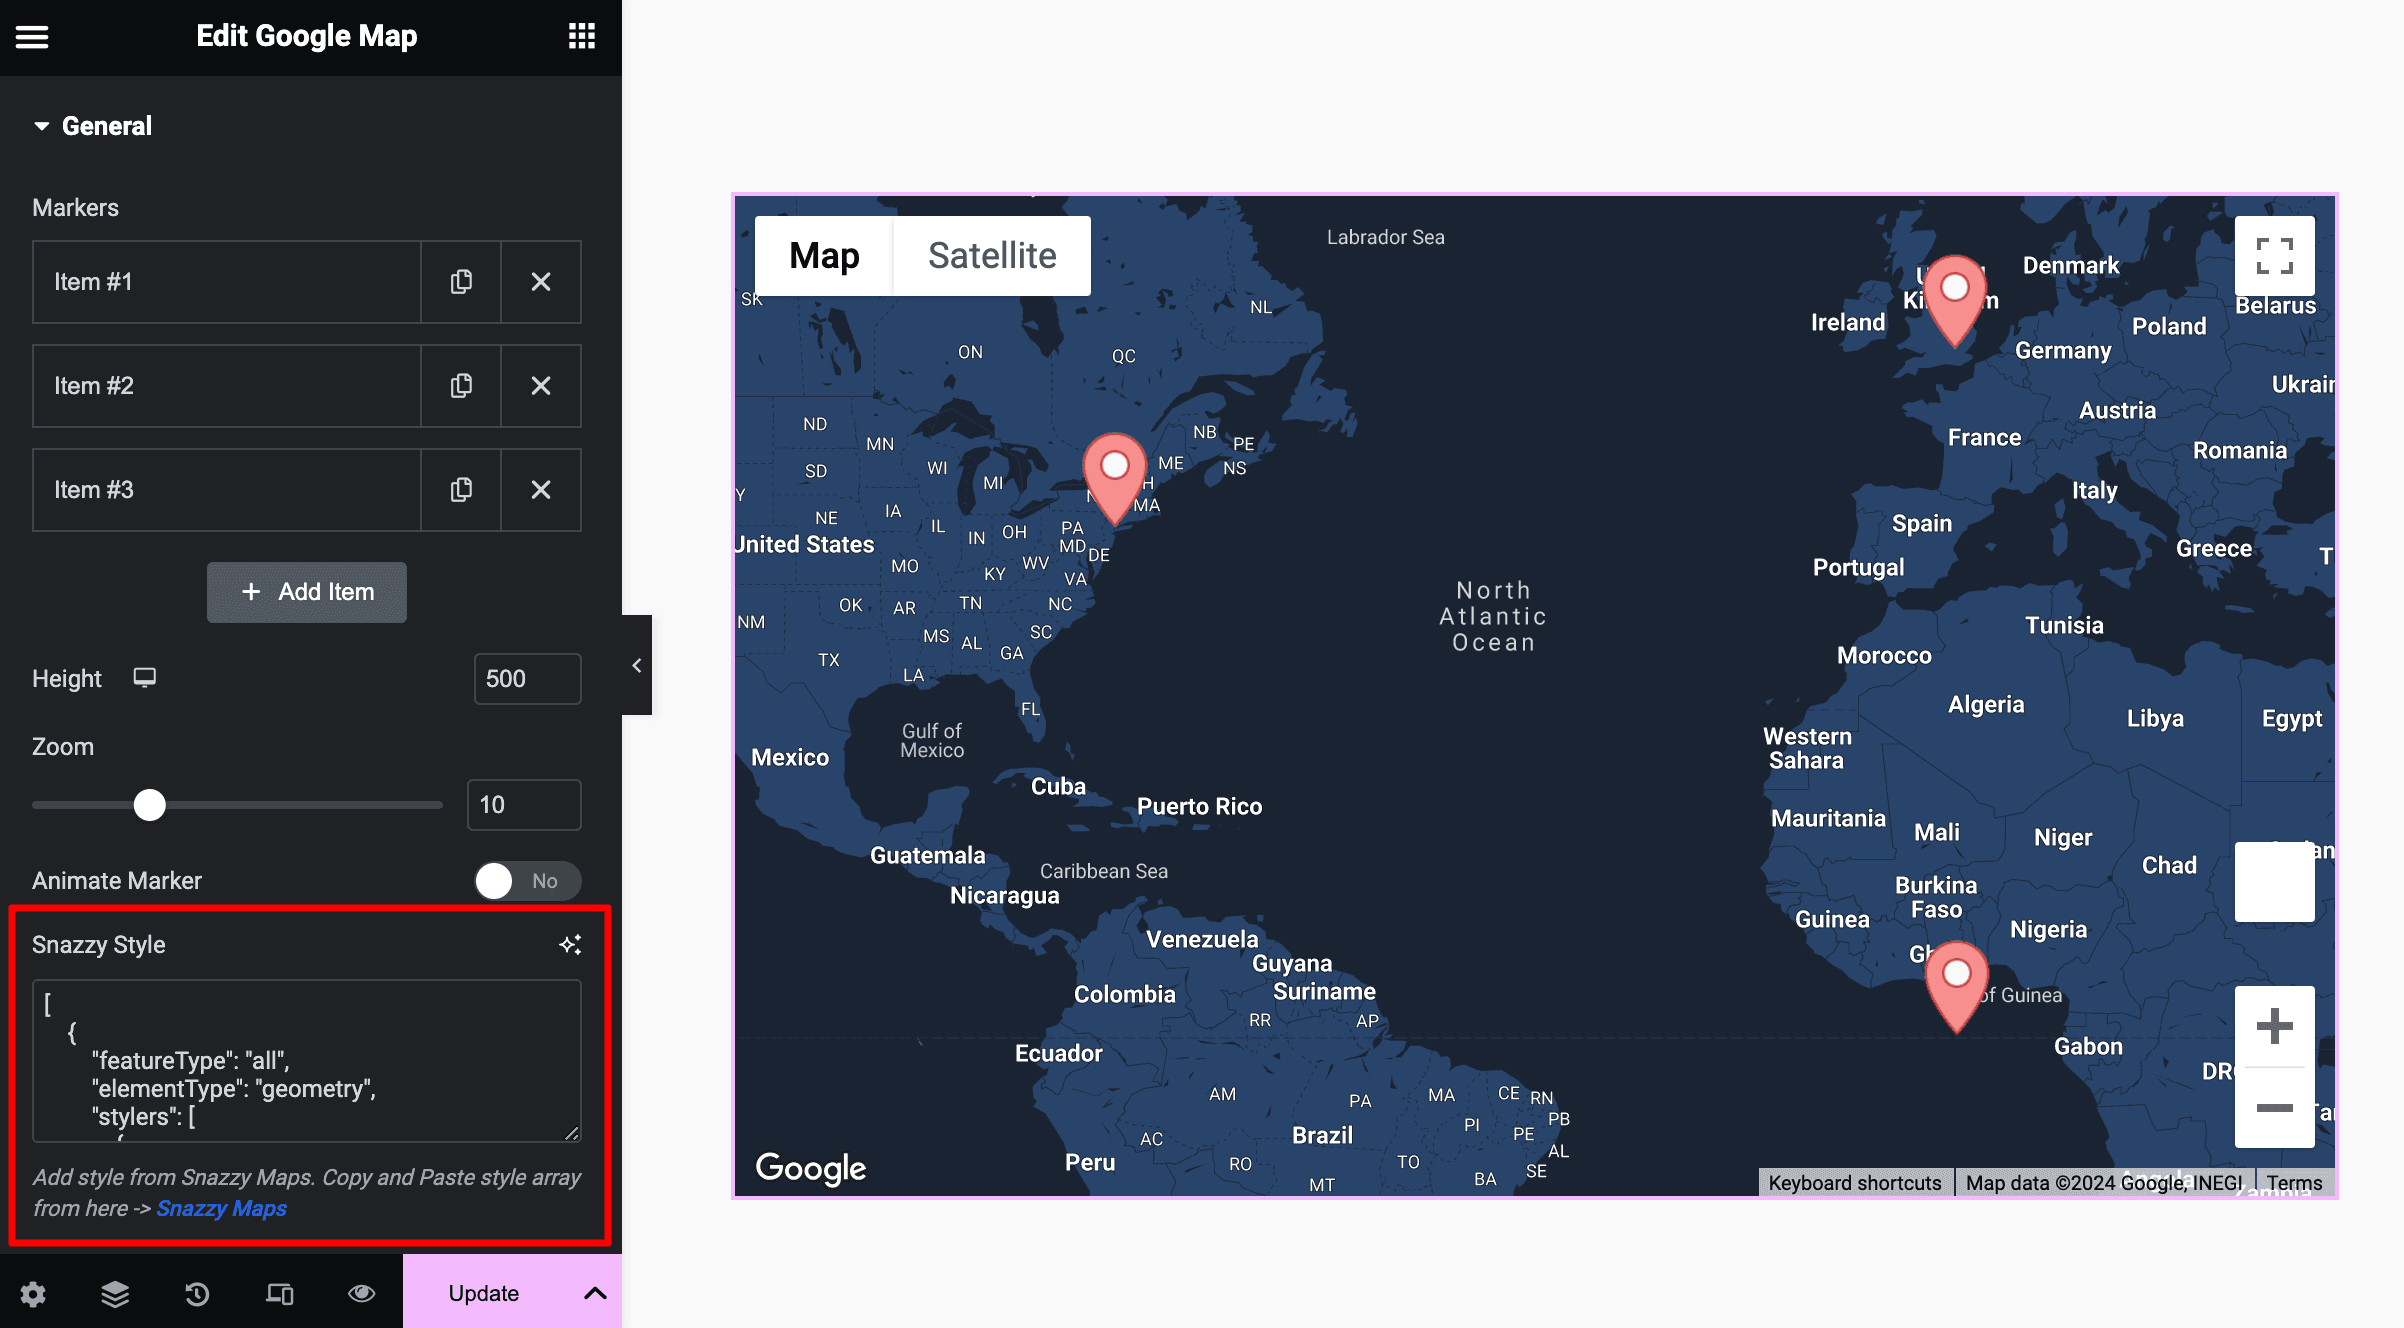Click the map marker near Gulf of Guinea

(1957, 987)
